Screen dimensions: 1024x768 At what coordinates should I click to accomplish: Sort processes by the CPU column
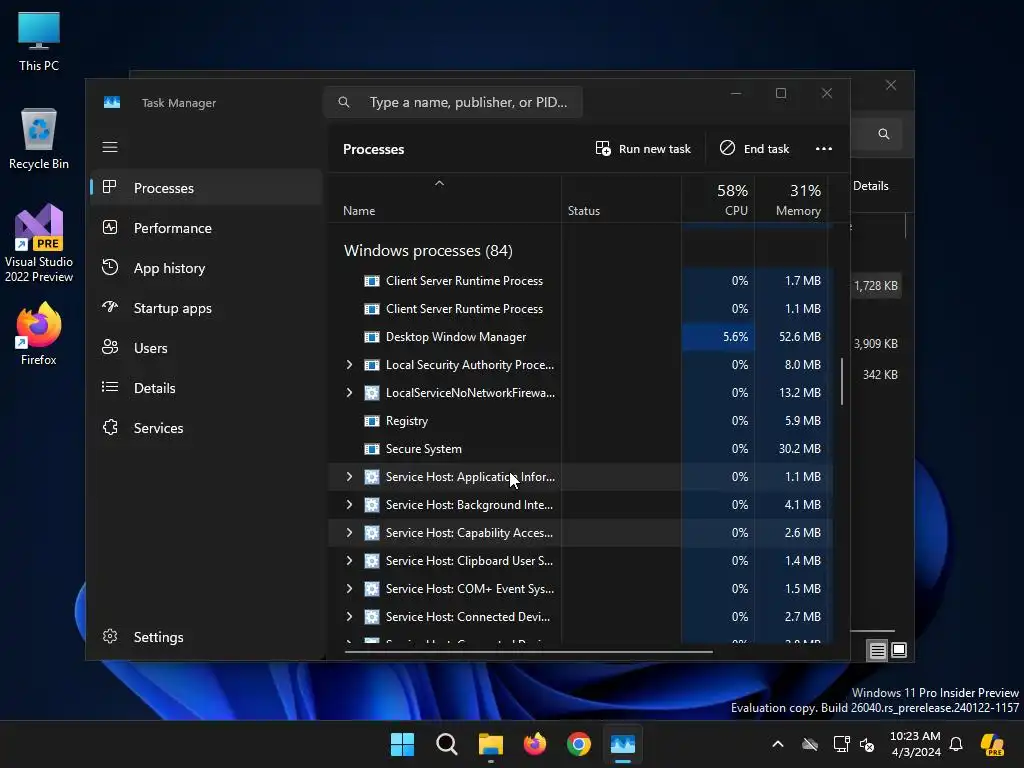click(718, 200)
